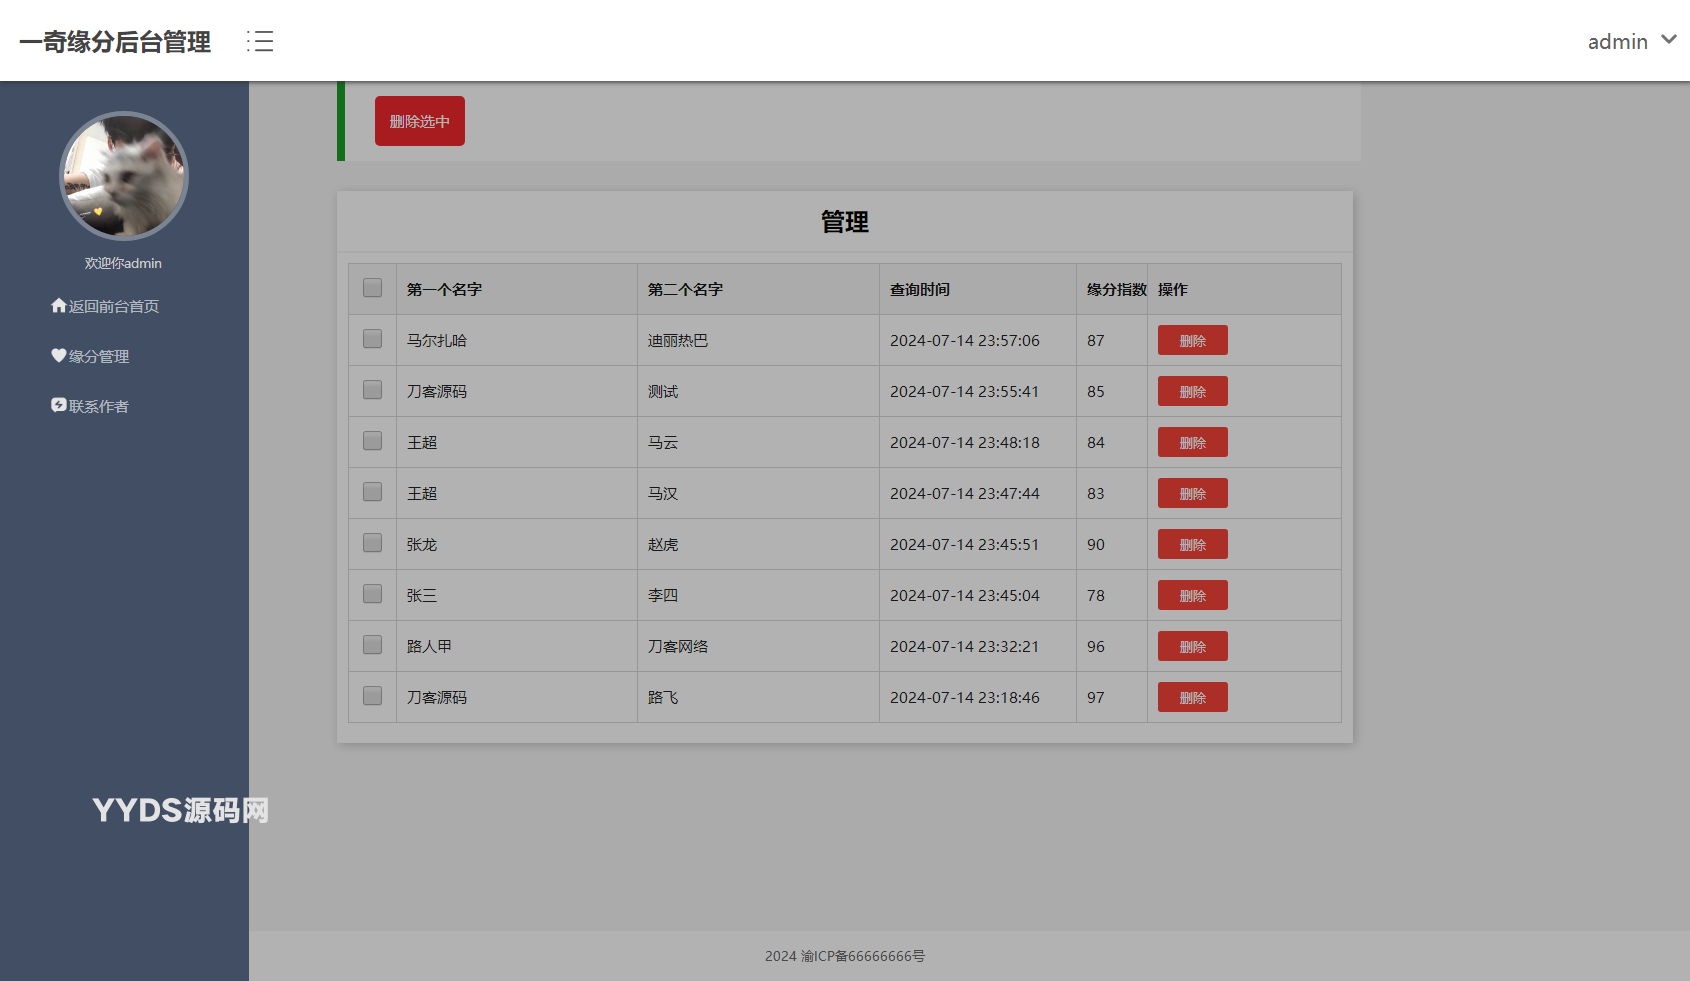Delete the record with score 85
This screenshot has height=981, width=1690.
click(x=1192, y=391)
